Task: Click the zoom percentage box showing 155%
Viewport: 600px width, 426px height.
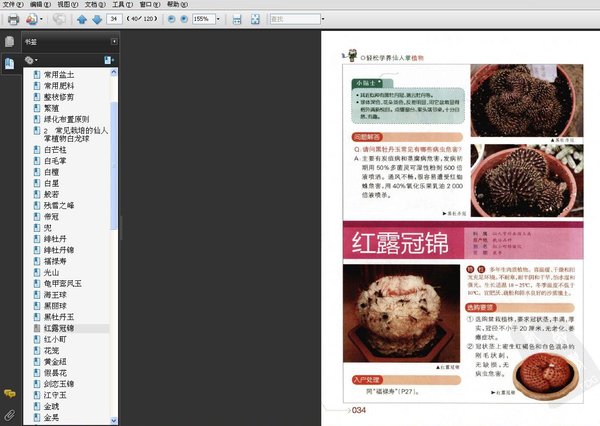Action: (203, 19)
